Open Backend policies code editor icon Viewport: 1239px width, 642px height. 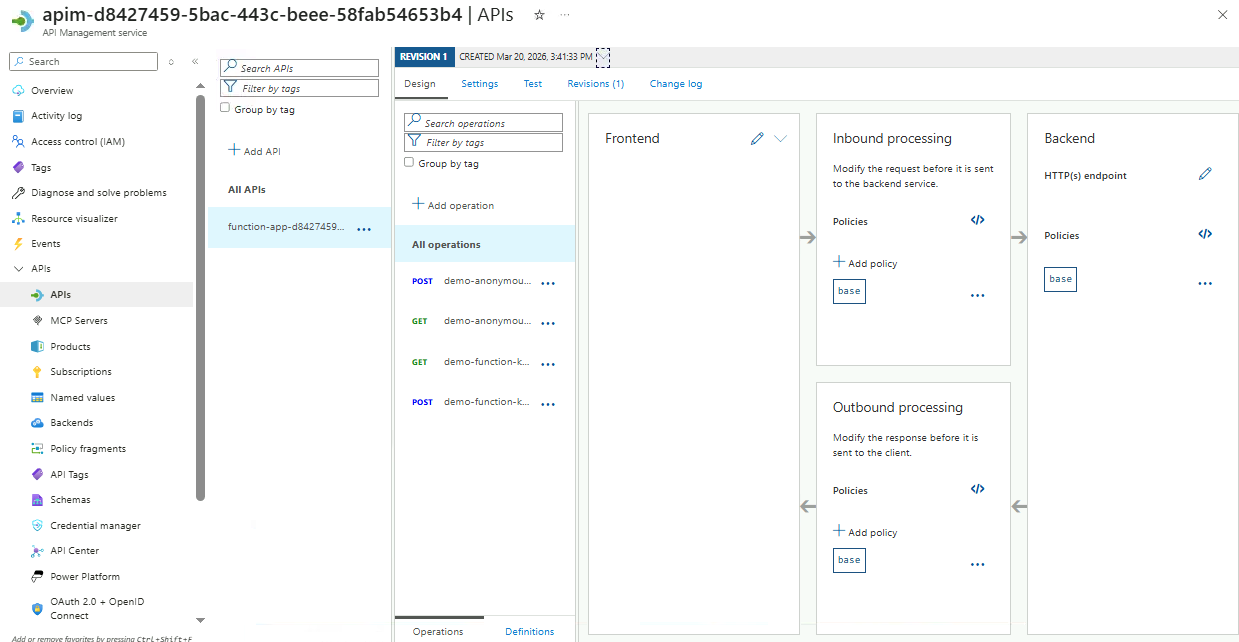(x=1205, y=234)
